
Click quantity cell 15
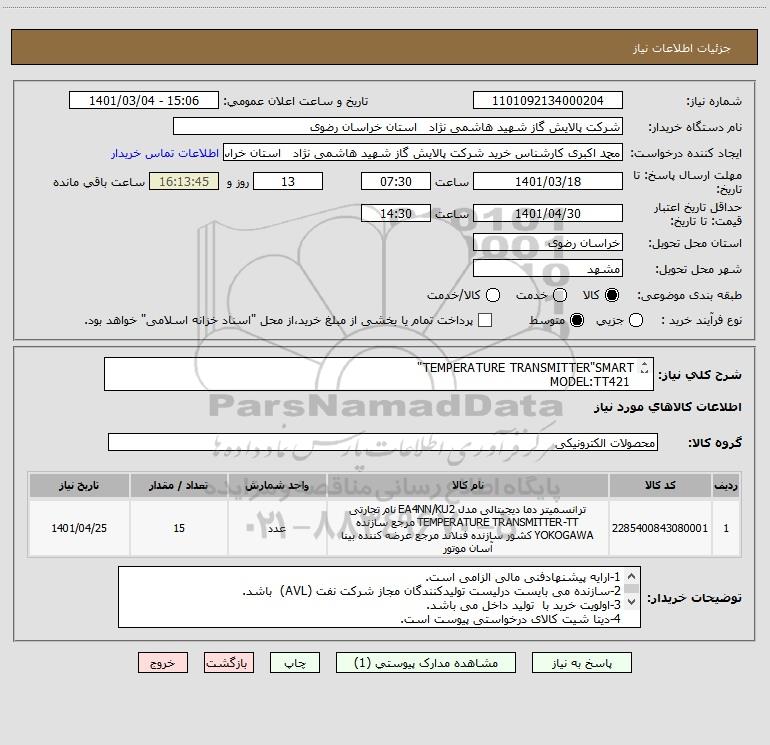tap(179, 528)
